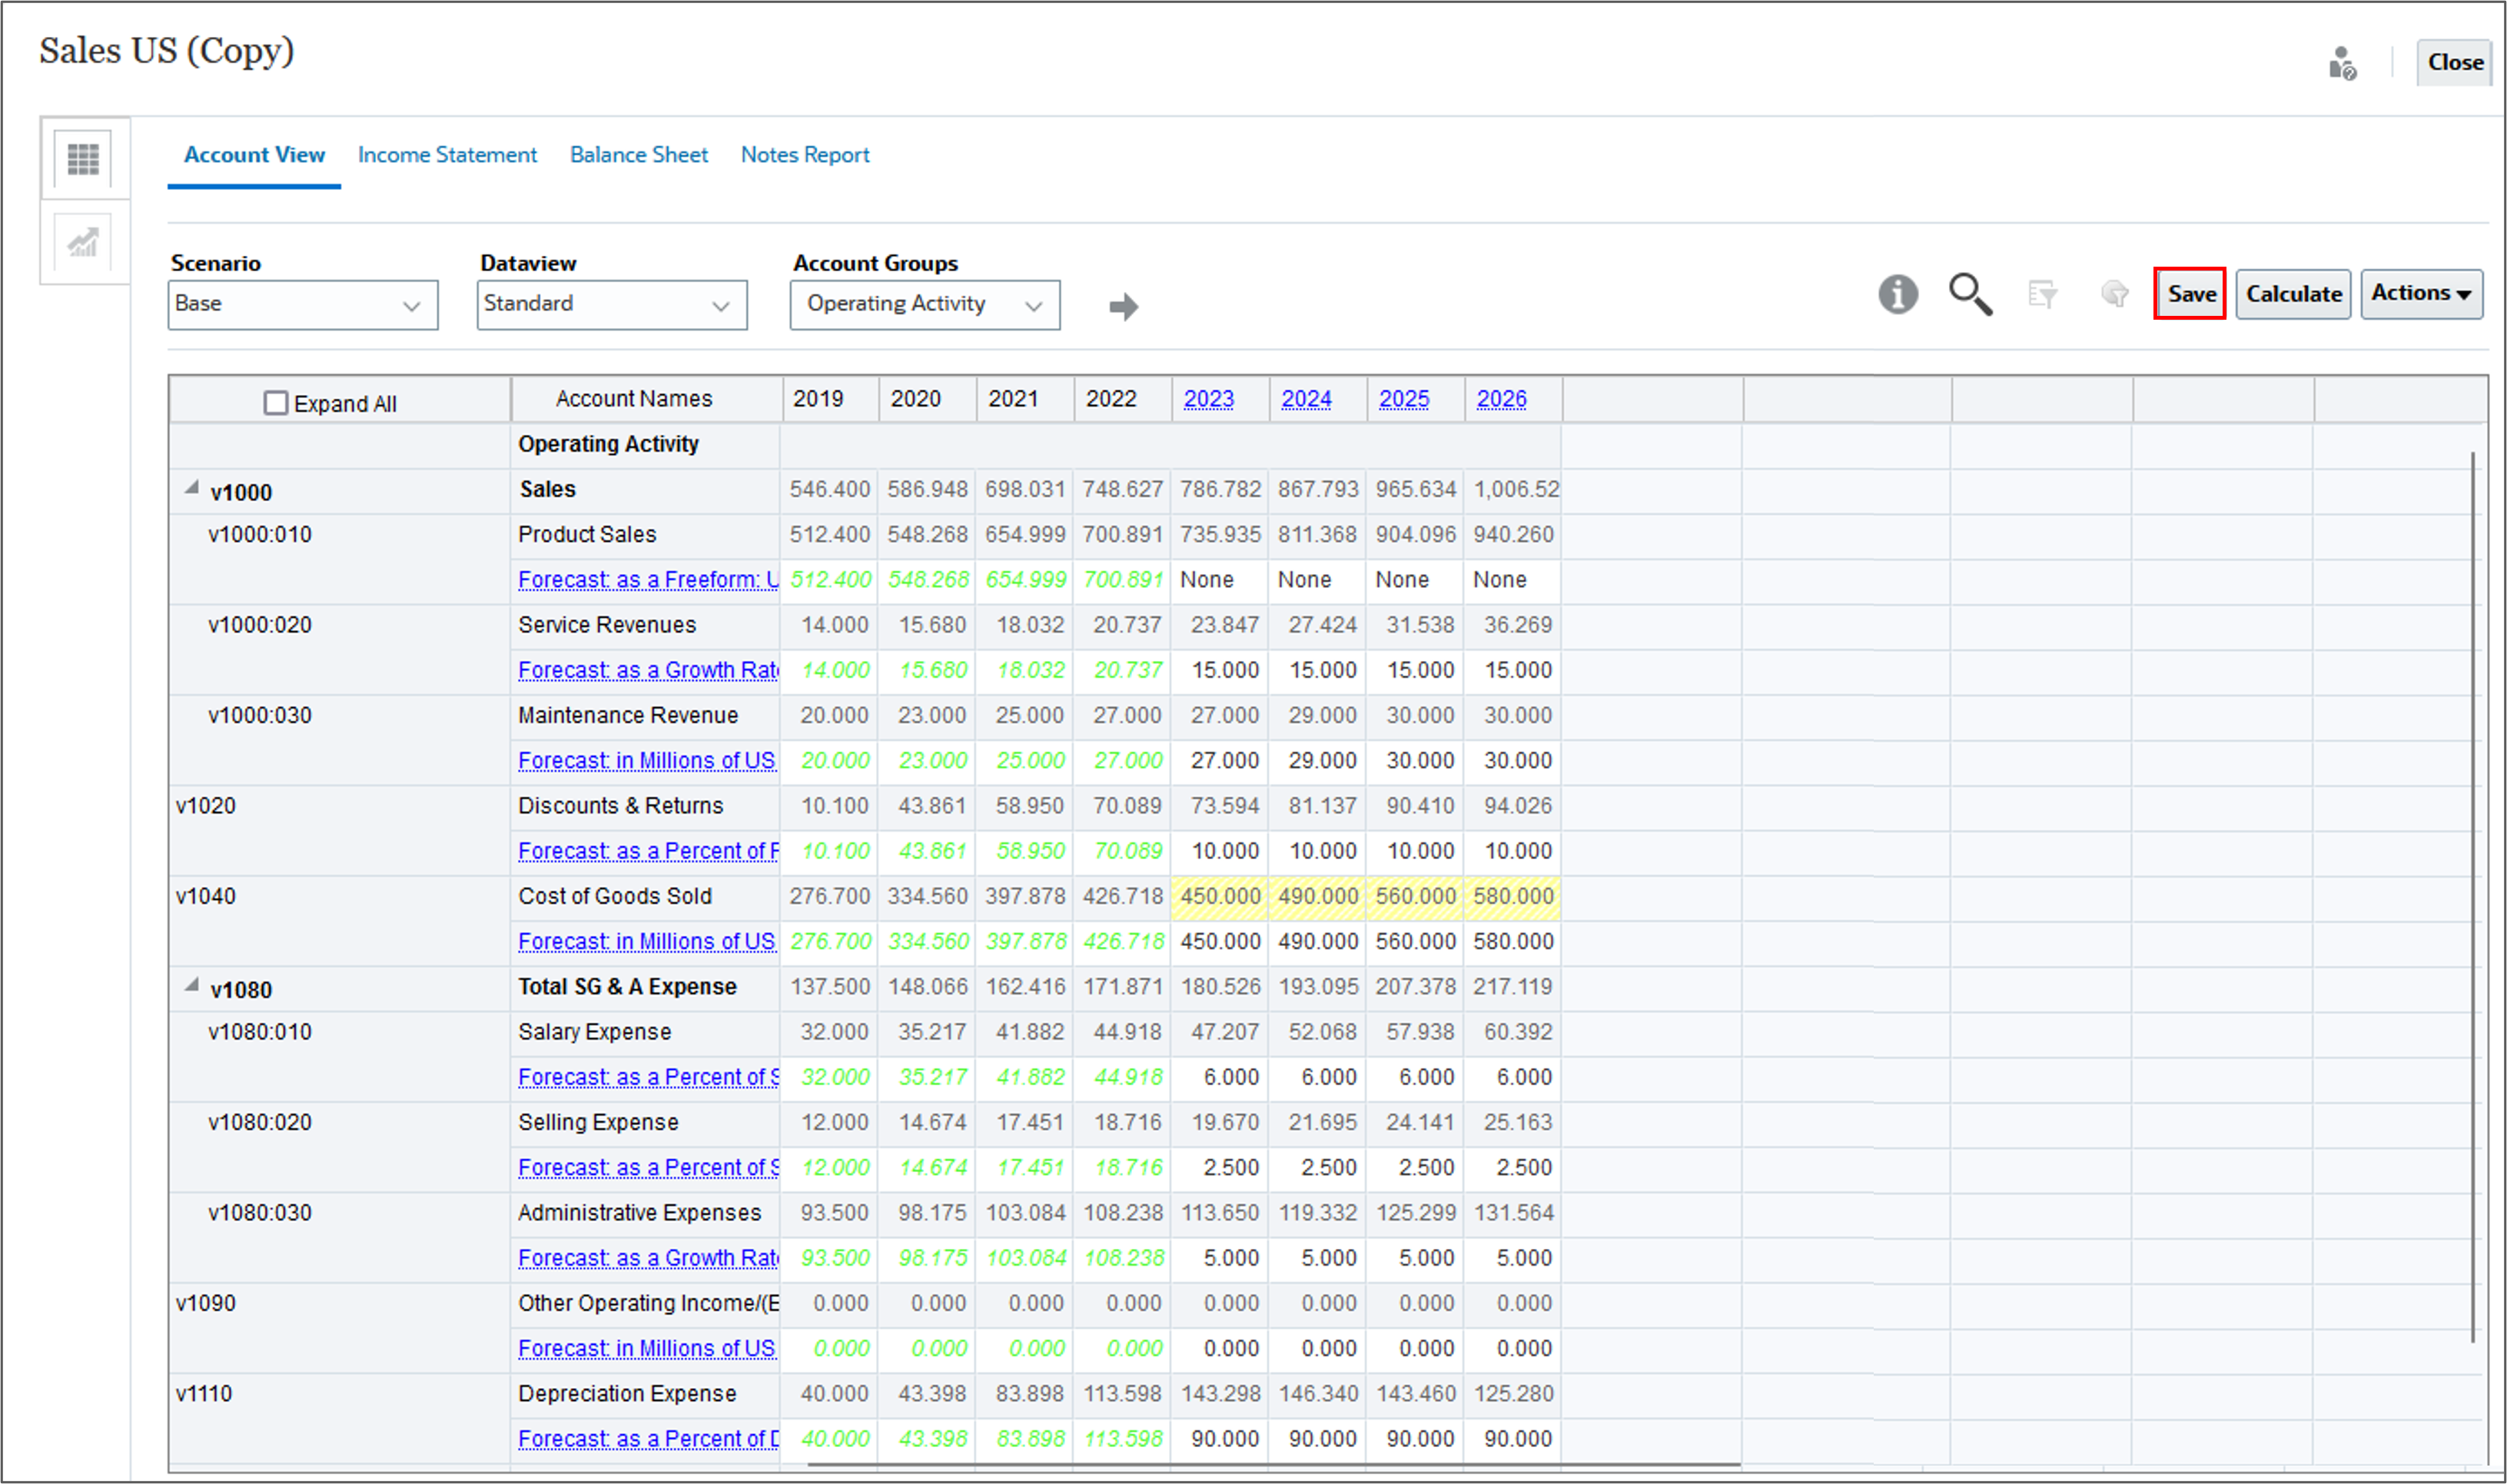Collapse the v1000 Sales tree node
The width and height of the screenshot is (2507, 1484).
191,488
